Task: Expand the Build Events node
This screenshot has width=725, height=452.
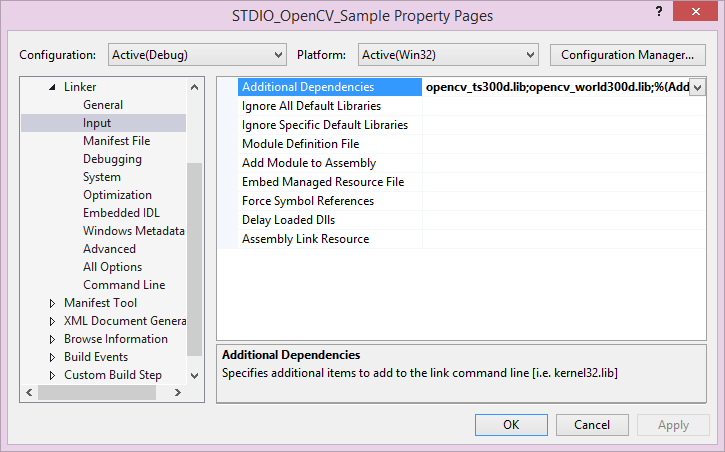Action: 52,357
